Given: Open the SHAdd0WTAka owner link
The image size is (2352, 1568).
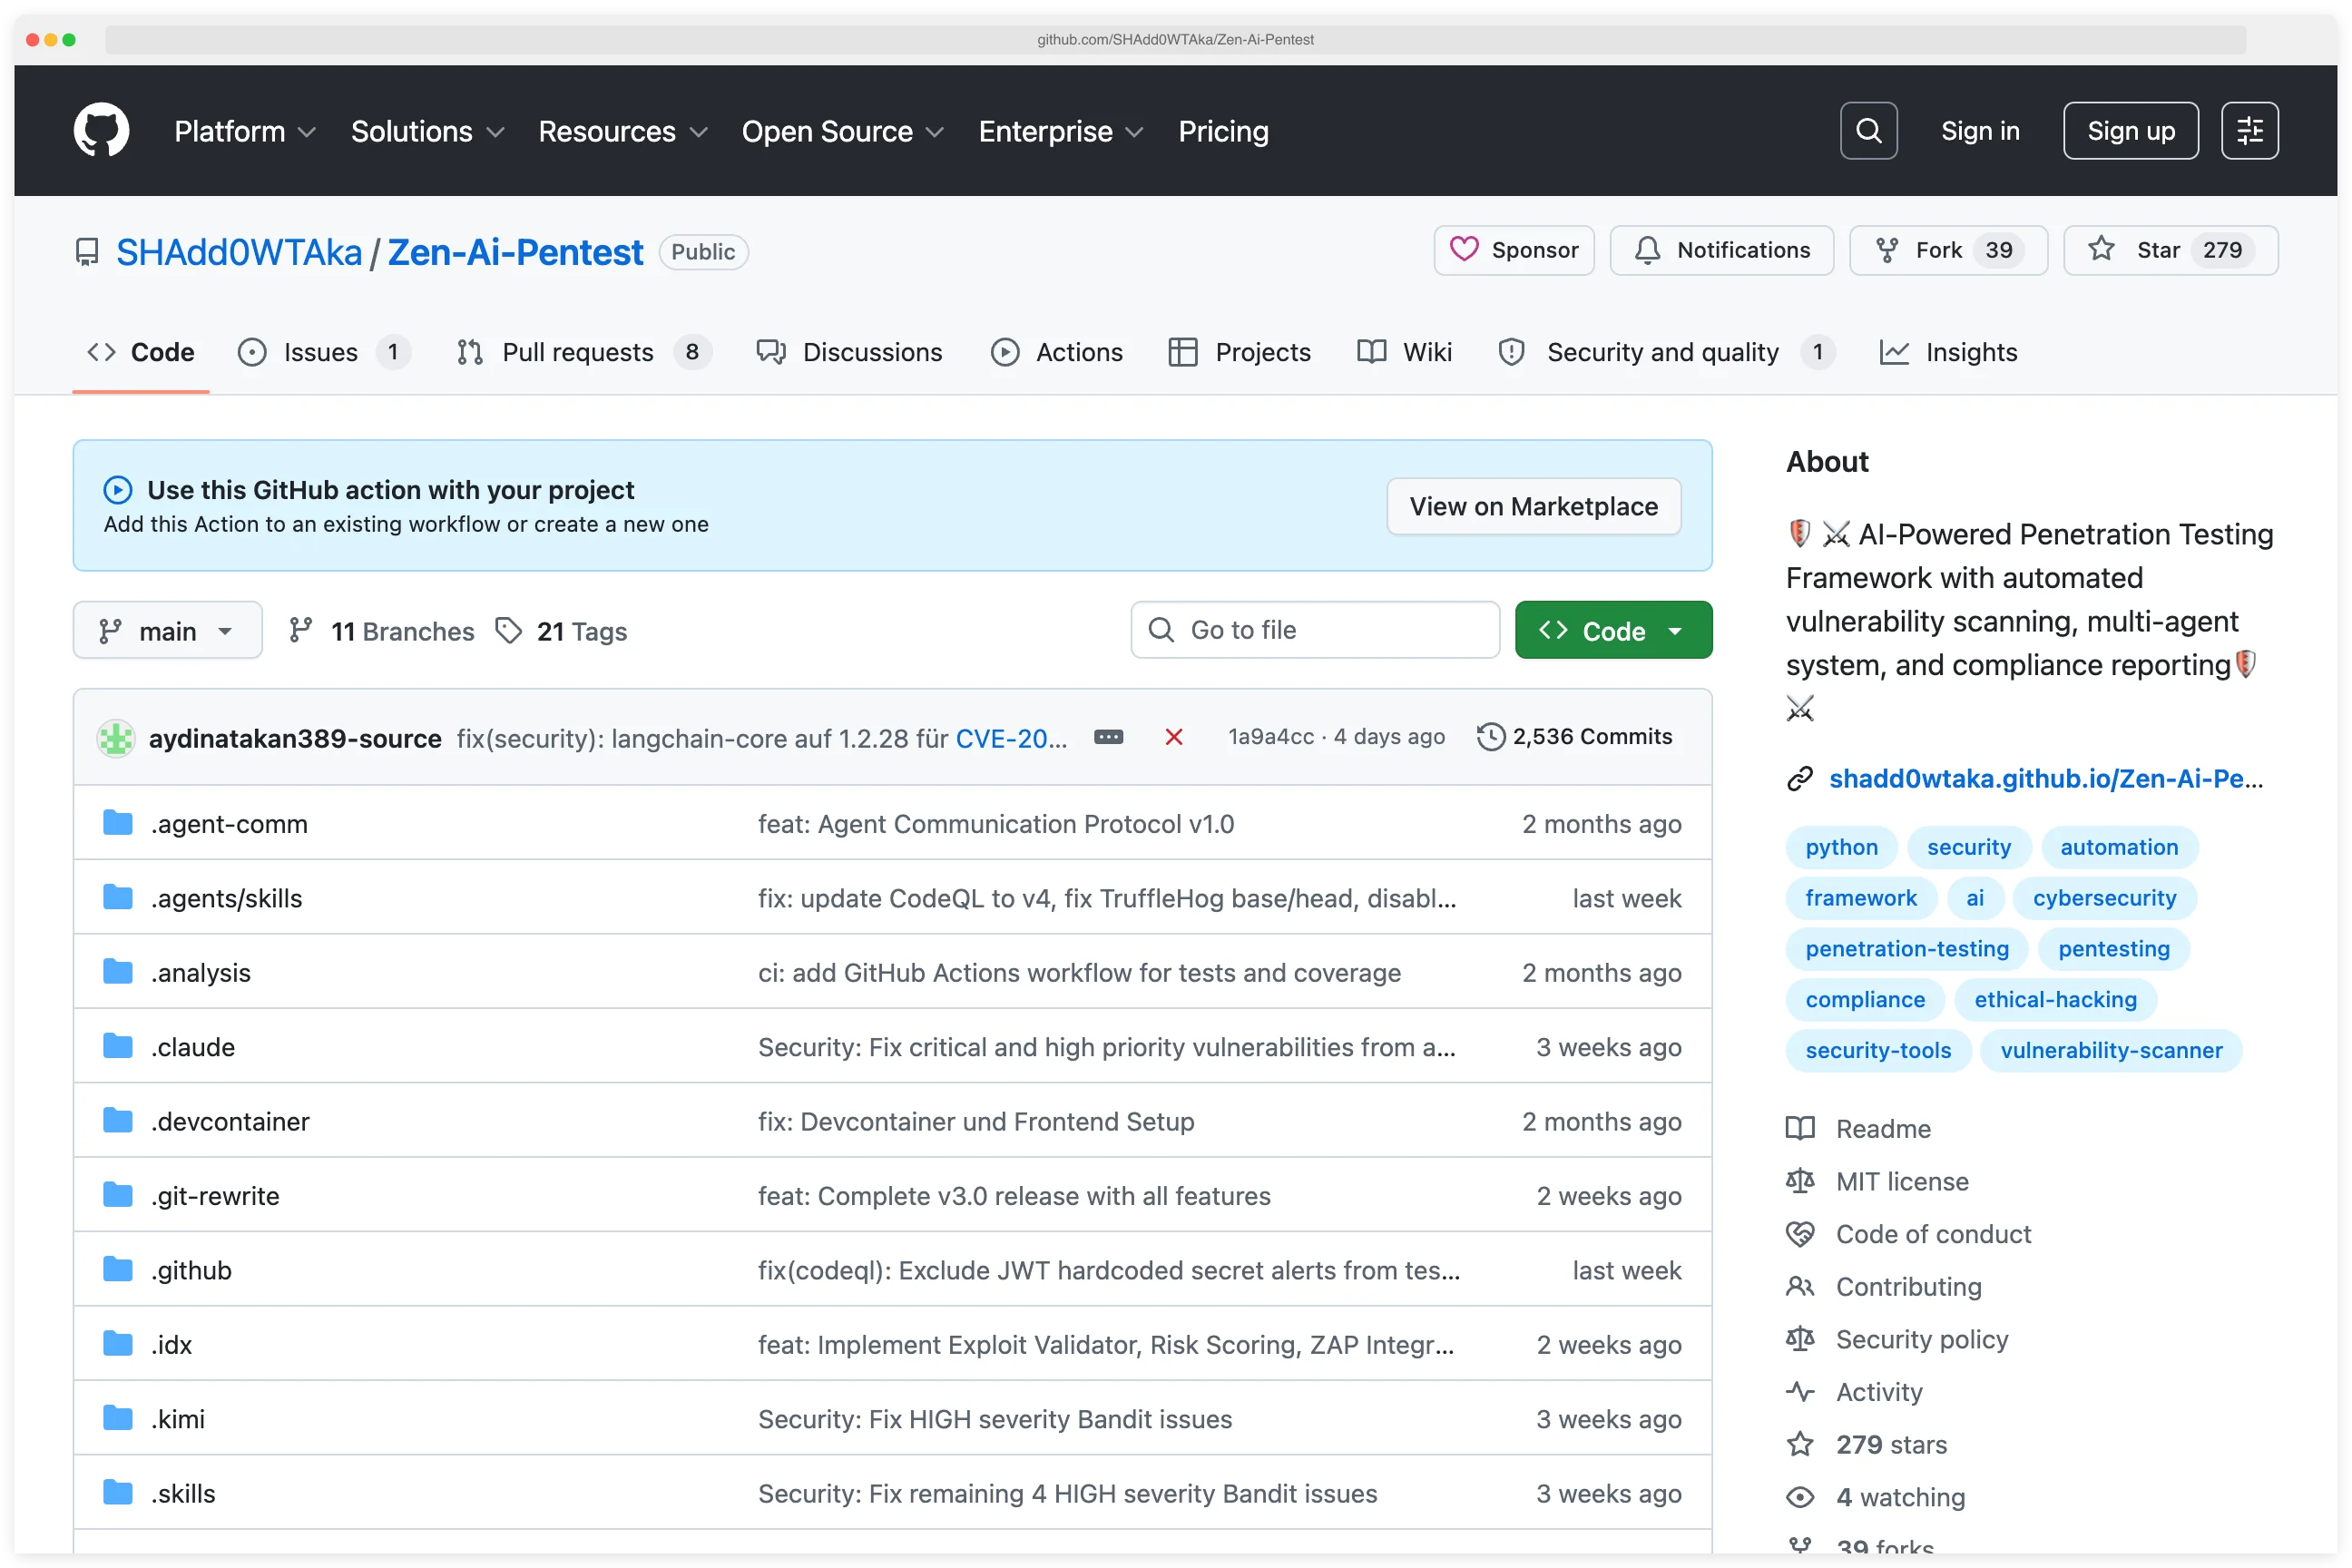Looking at the screenshot, I should pyautogui.click(x=239, y=252).
